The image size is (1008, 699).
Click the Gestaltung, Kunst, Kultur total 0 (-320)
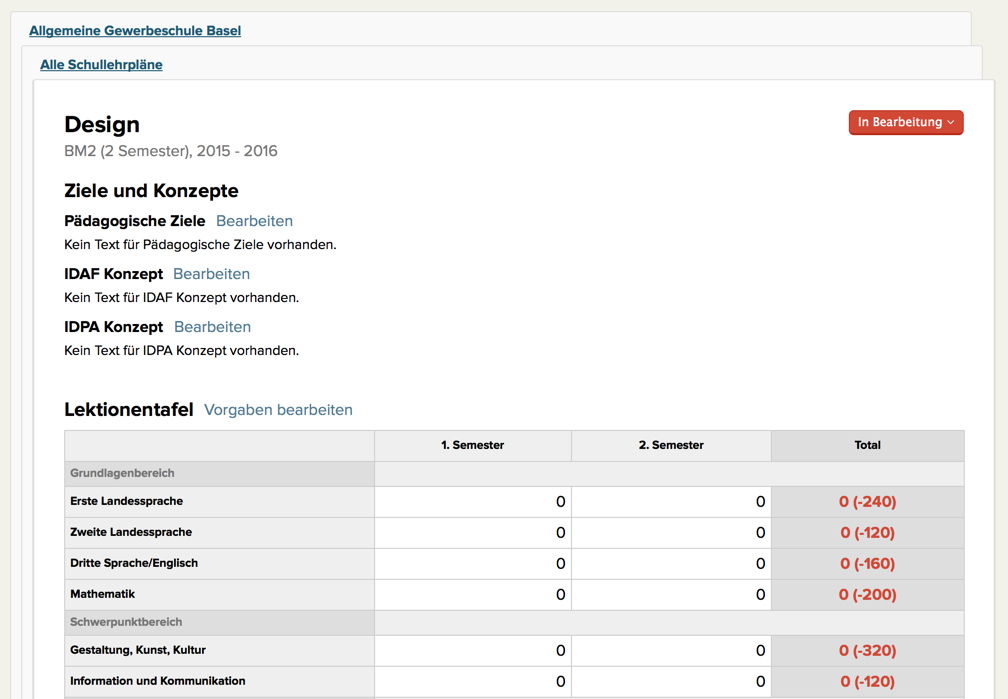pos(867,651)
